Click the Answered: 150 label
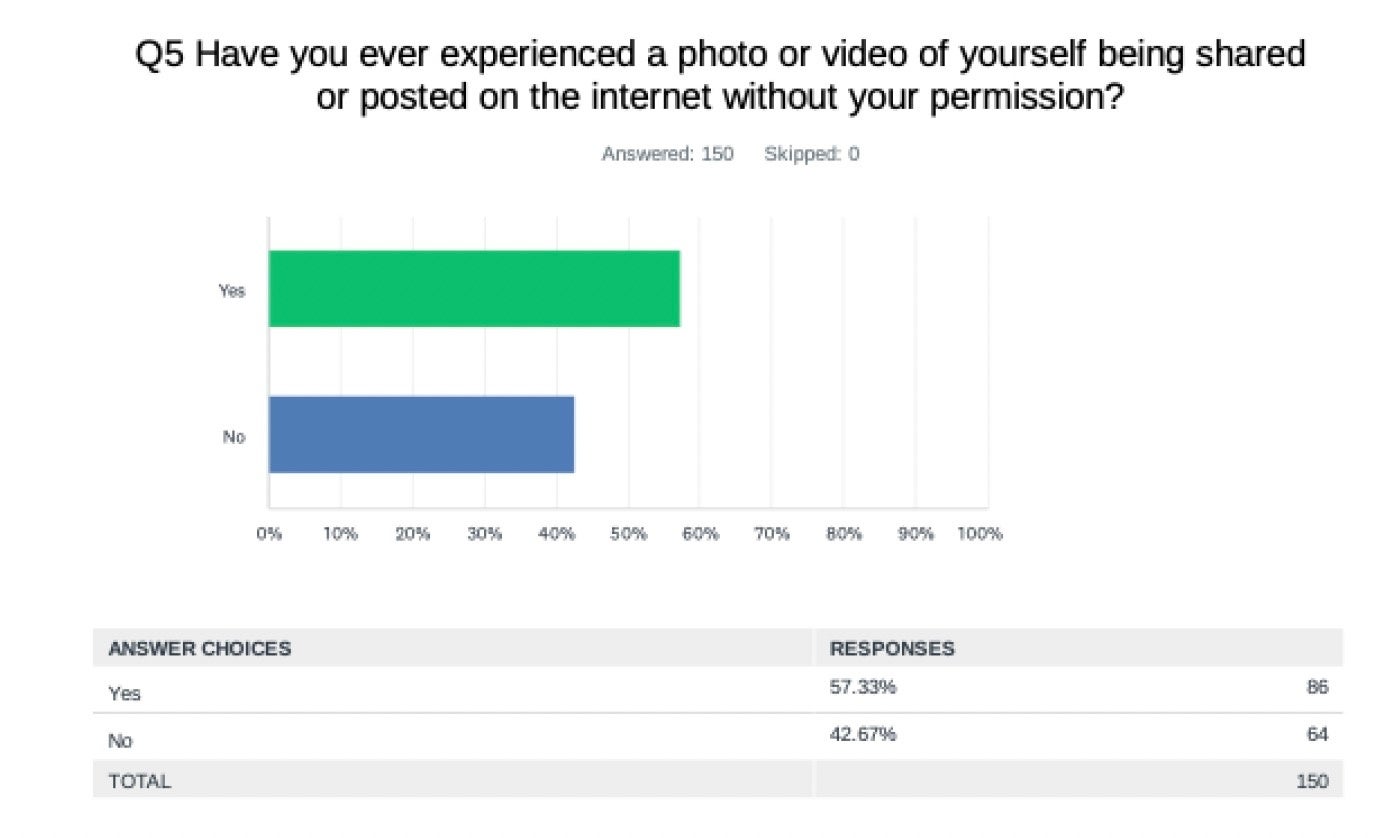This screenshot has height=838, width=1376. point(667,154)
